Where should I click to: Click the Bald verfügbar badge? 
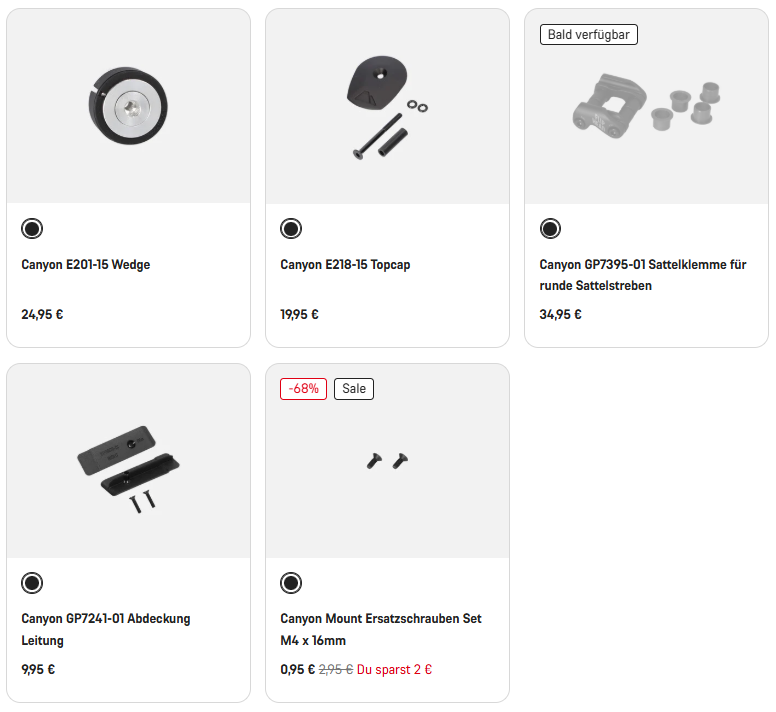click(x=589, y=35)
